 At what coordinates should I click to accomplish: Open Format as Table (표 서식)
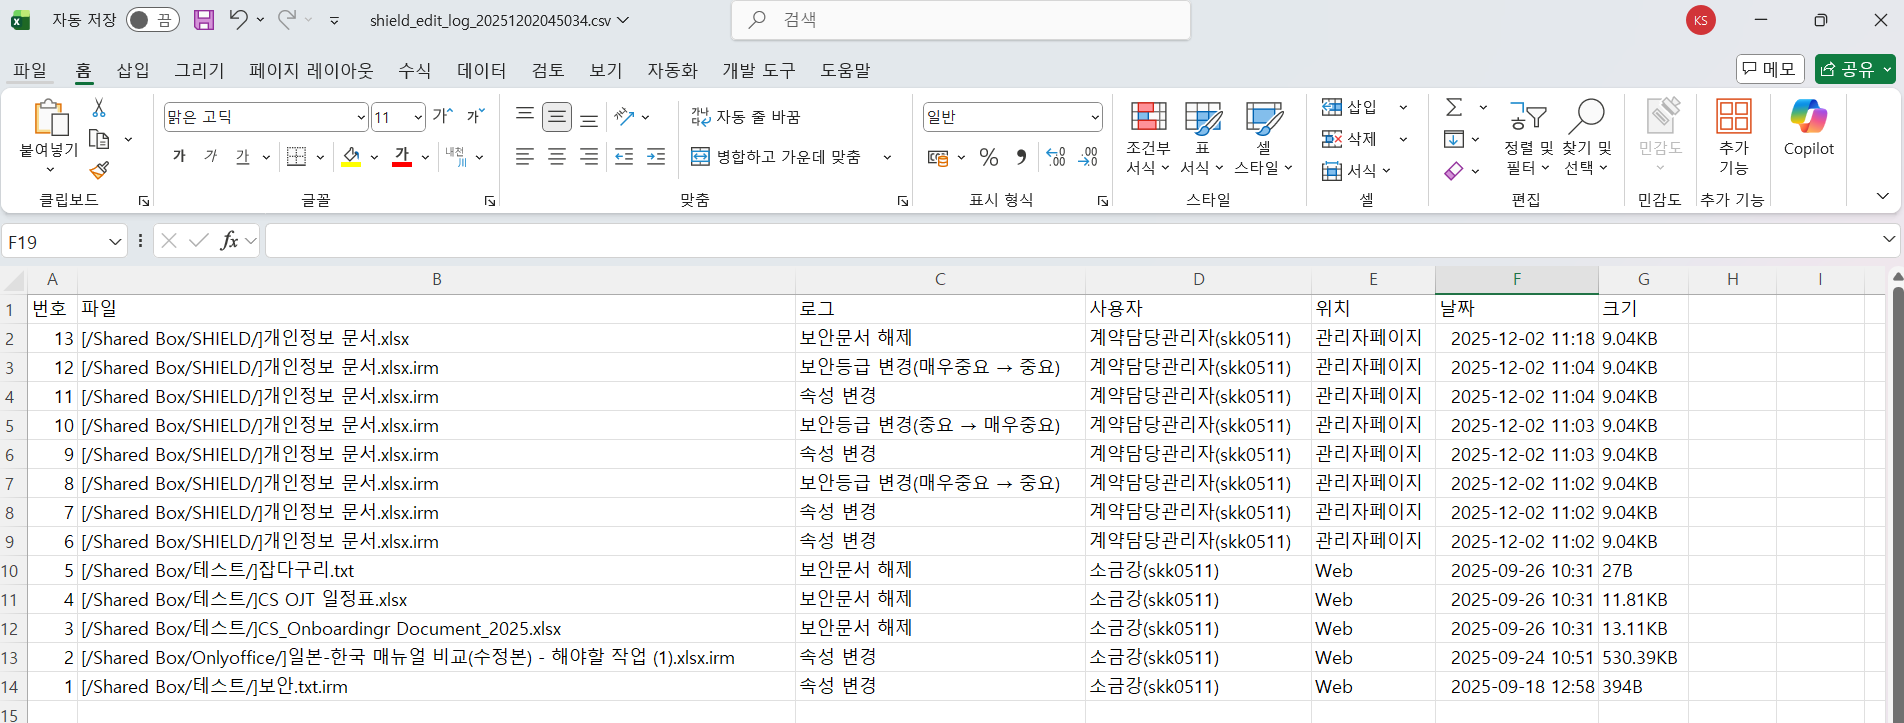[x=1202, y=137]
